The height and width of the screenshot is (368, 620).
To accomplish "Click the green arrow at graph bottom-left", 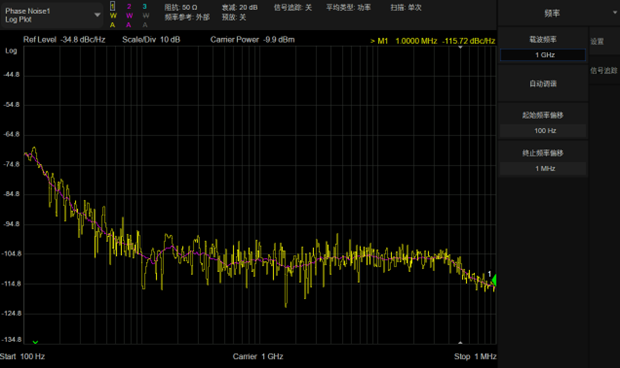I will [35, 342].
